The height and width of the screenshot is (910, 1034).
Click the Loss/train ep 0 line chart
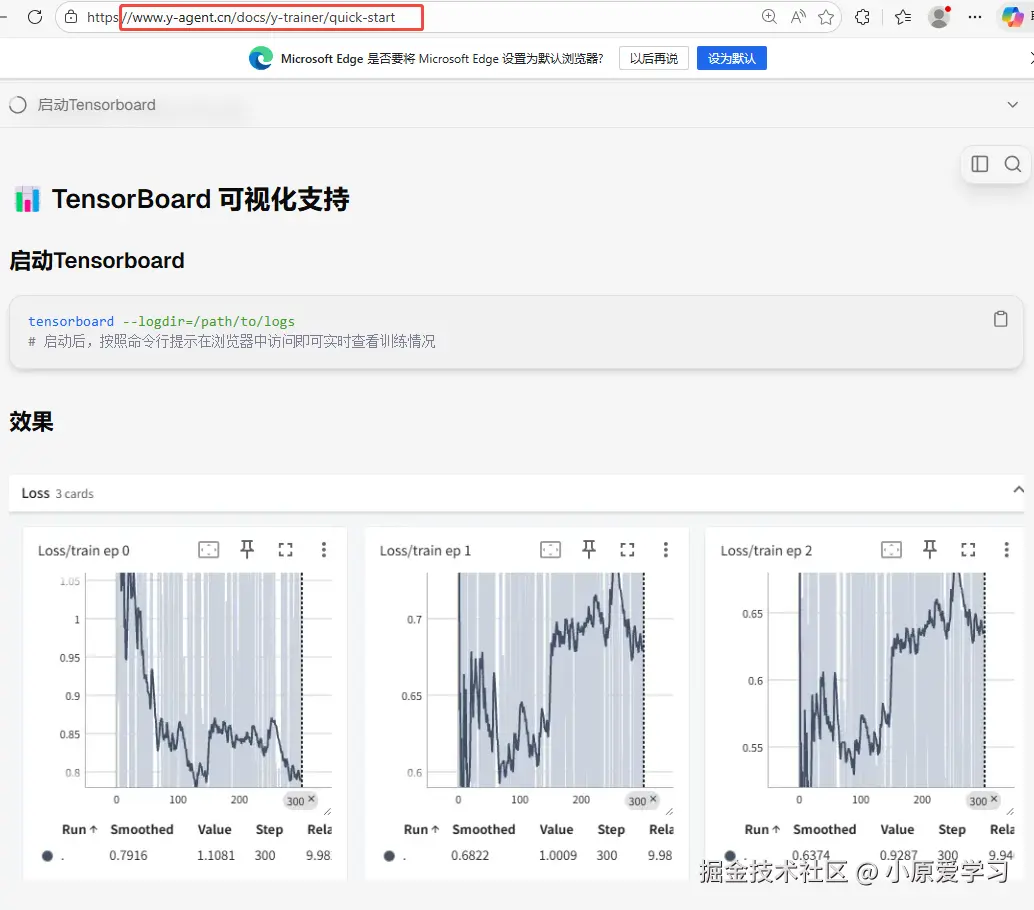click(x=209, y=680)
